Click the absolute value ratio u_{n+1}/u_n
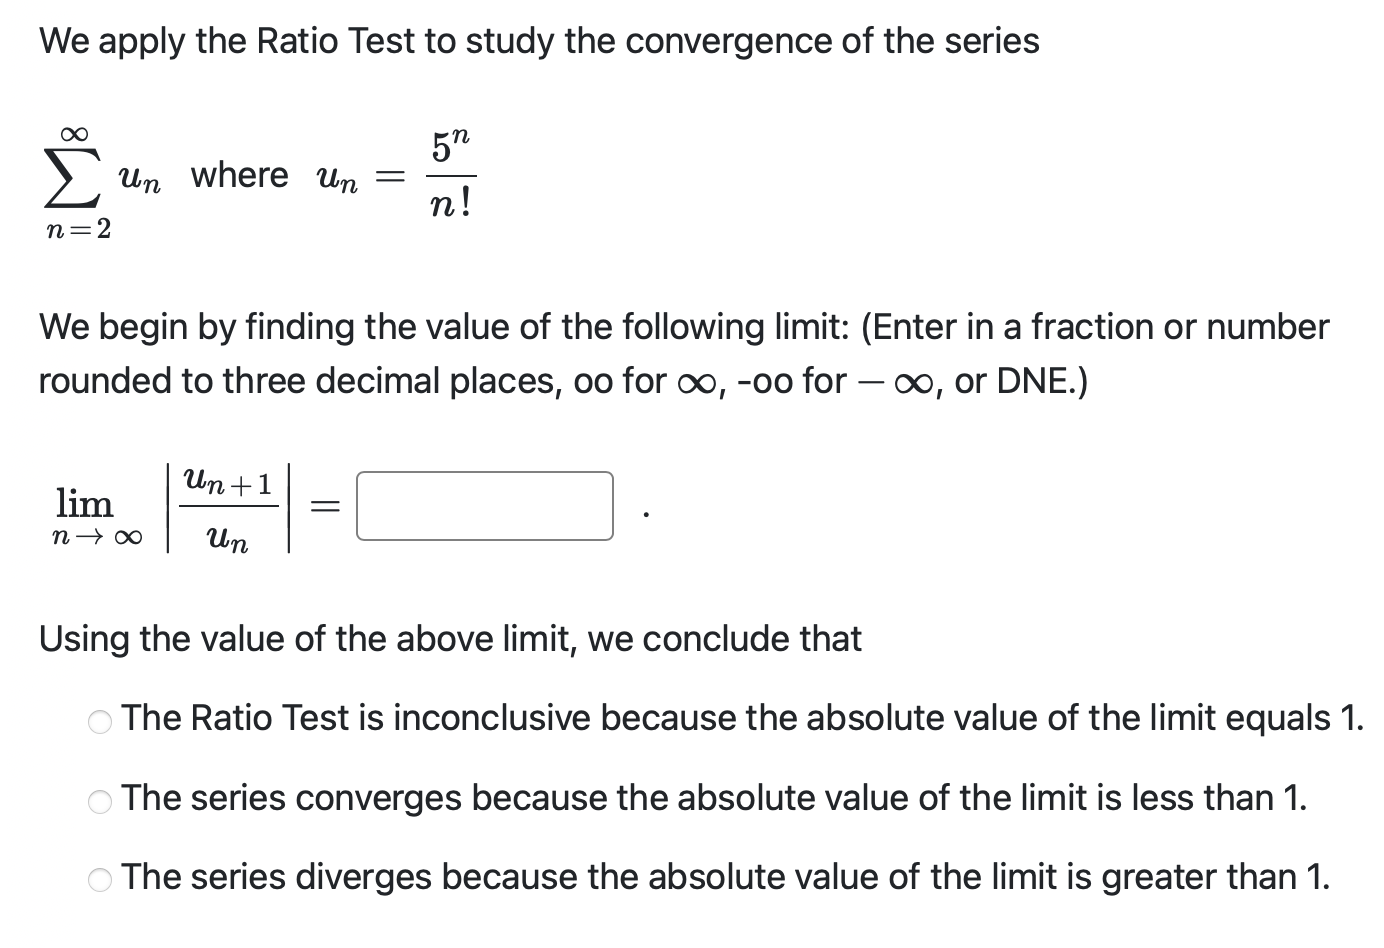The width and height of the screenshot is (1384, 948). [x=227, y=506]
